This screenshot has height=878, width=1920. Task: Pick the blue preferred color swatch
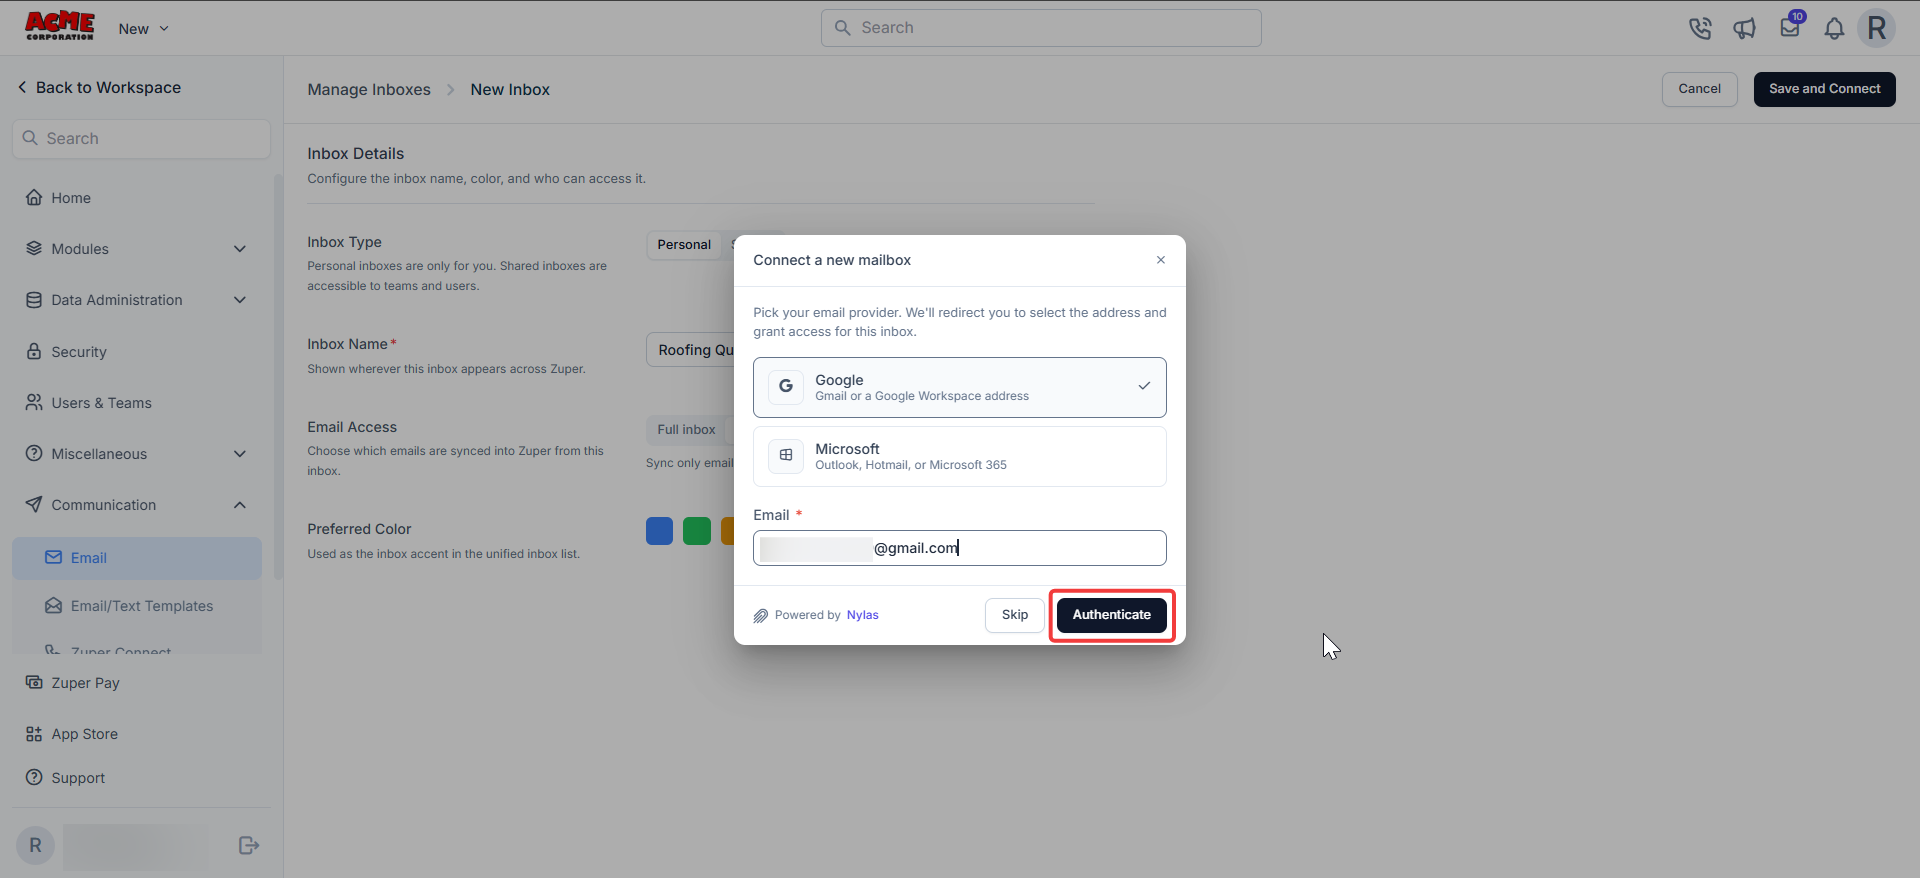660,531
